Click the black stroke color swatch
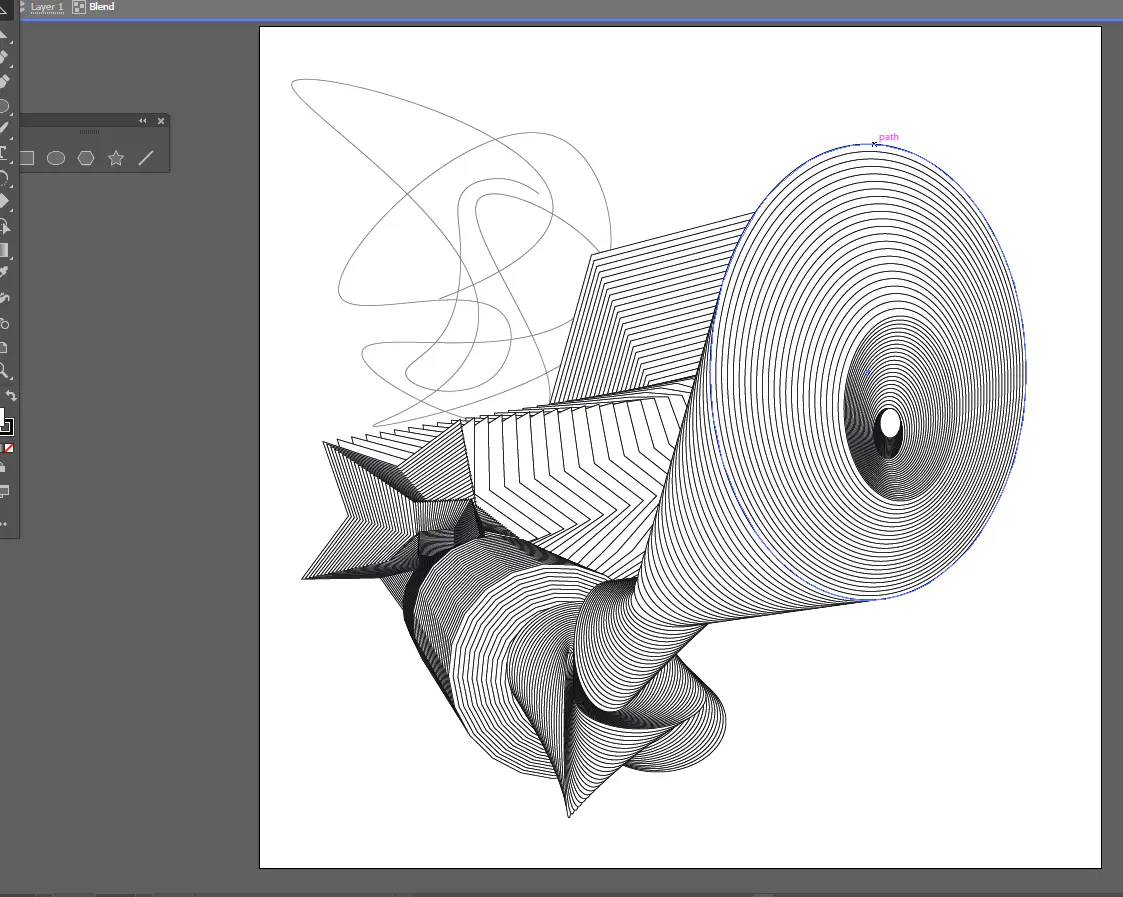This screenshot has height=897, width=1123. click(6, 427)
